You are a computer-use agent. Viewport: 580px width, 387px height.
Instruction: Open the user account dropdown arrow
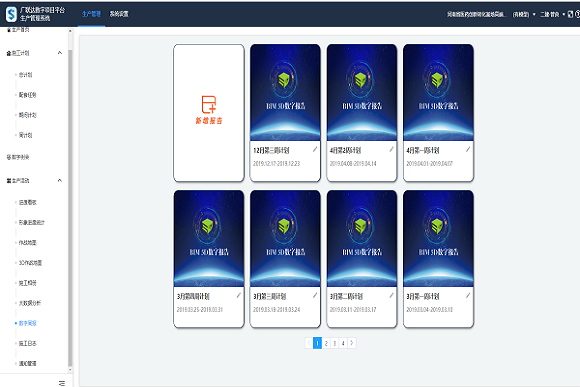coord(564,14)
